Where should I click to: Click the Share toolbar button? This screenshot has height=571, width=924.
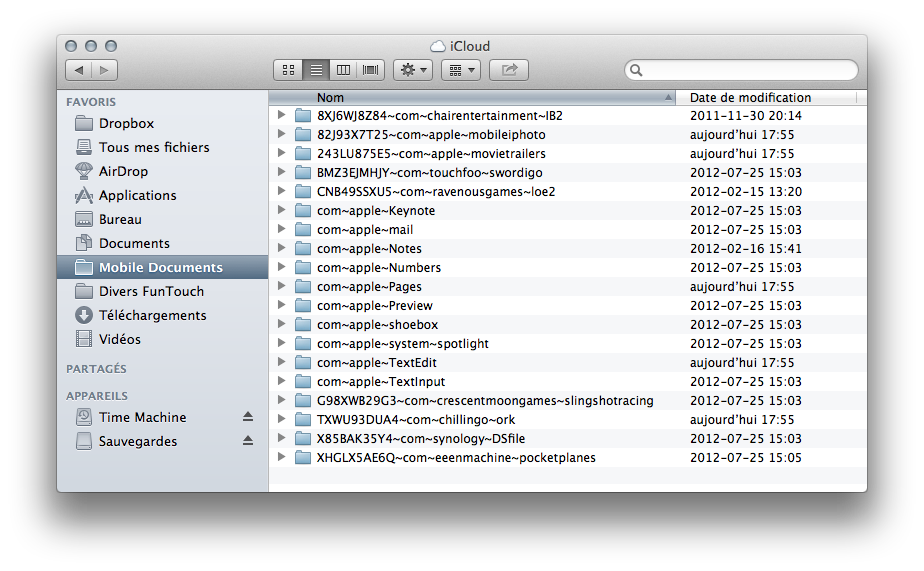[509, 70]
